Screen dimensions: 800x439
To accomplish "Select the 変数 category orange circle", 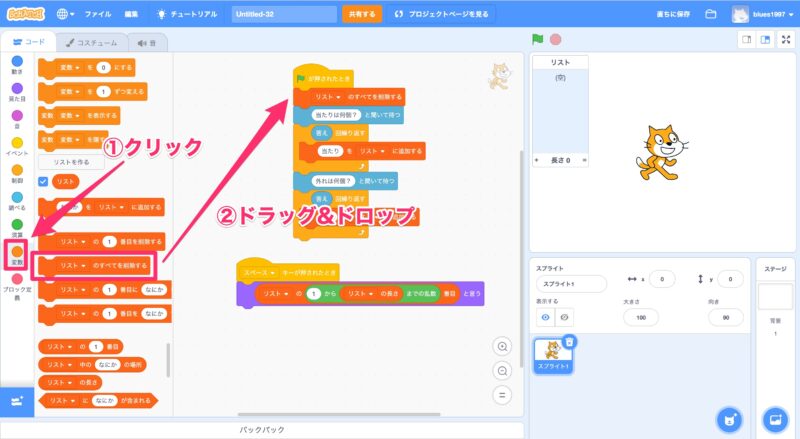I will [17, 252].
